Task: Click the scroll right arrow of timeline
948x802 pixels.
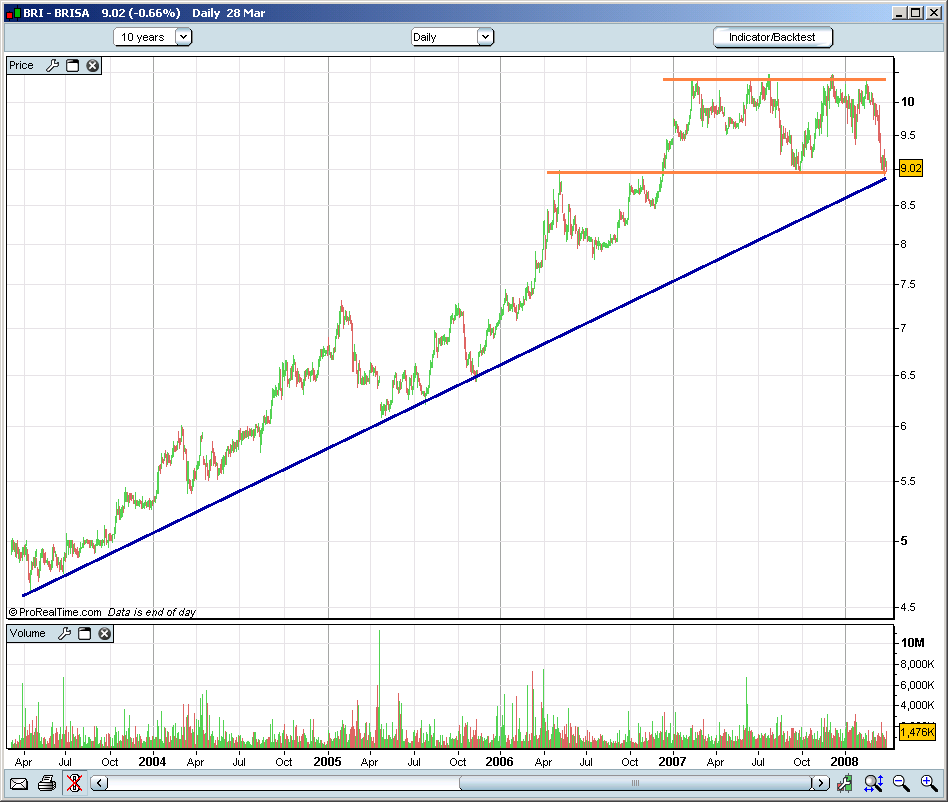Action: point(820,783)
